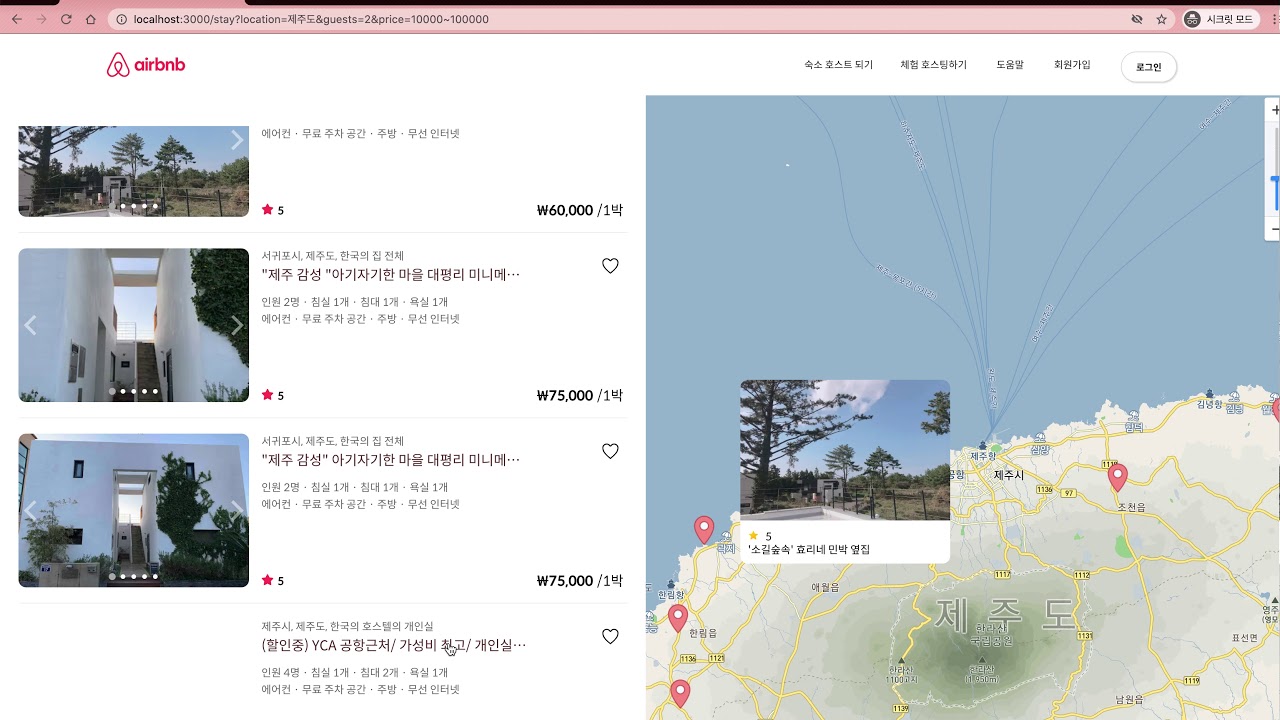
Task: Show next photo of stairway-between-walls listing
Action: tap(237, 325)
